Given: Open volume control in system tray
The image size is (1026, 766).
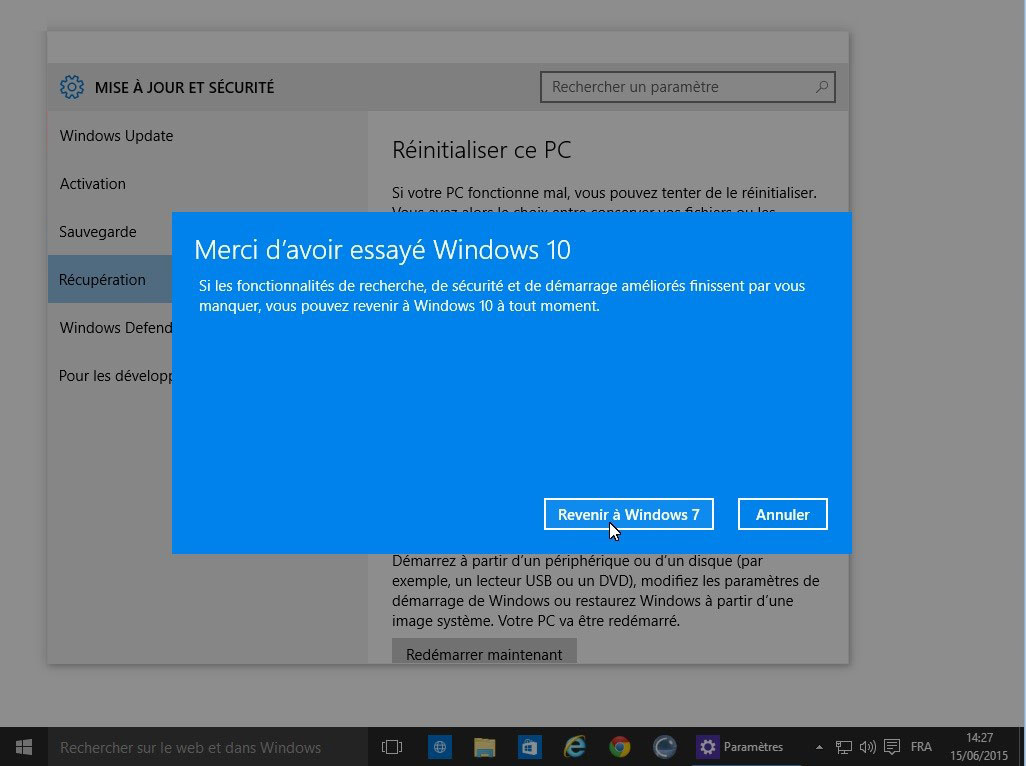Looking at the screenshot, I should point(868,747).
